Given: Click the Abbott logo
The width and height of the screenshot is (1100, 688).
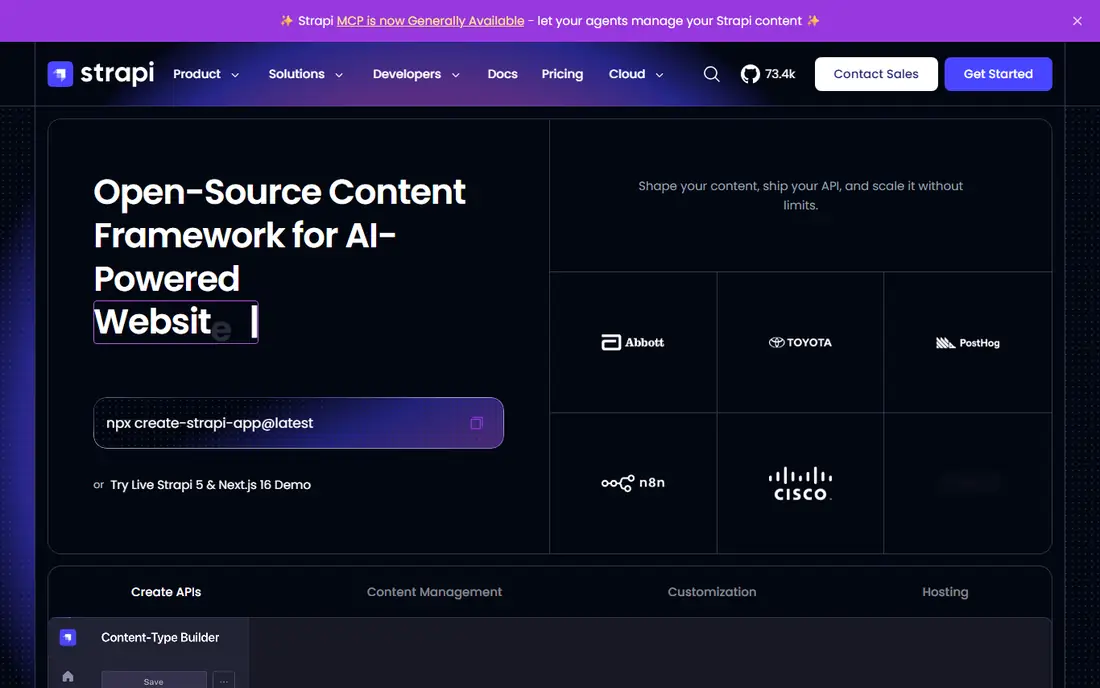Looking at the screenshot, I should point(633,342).
